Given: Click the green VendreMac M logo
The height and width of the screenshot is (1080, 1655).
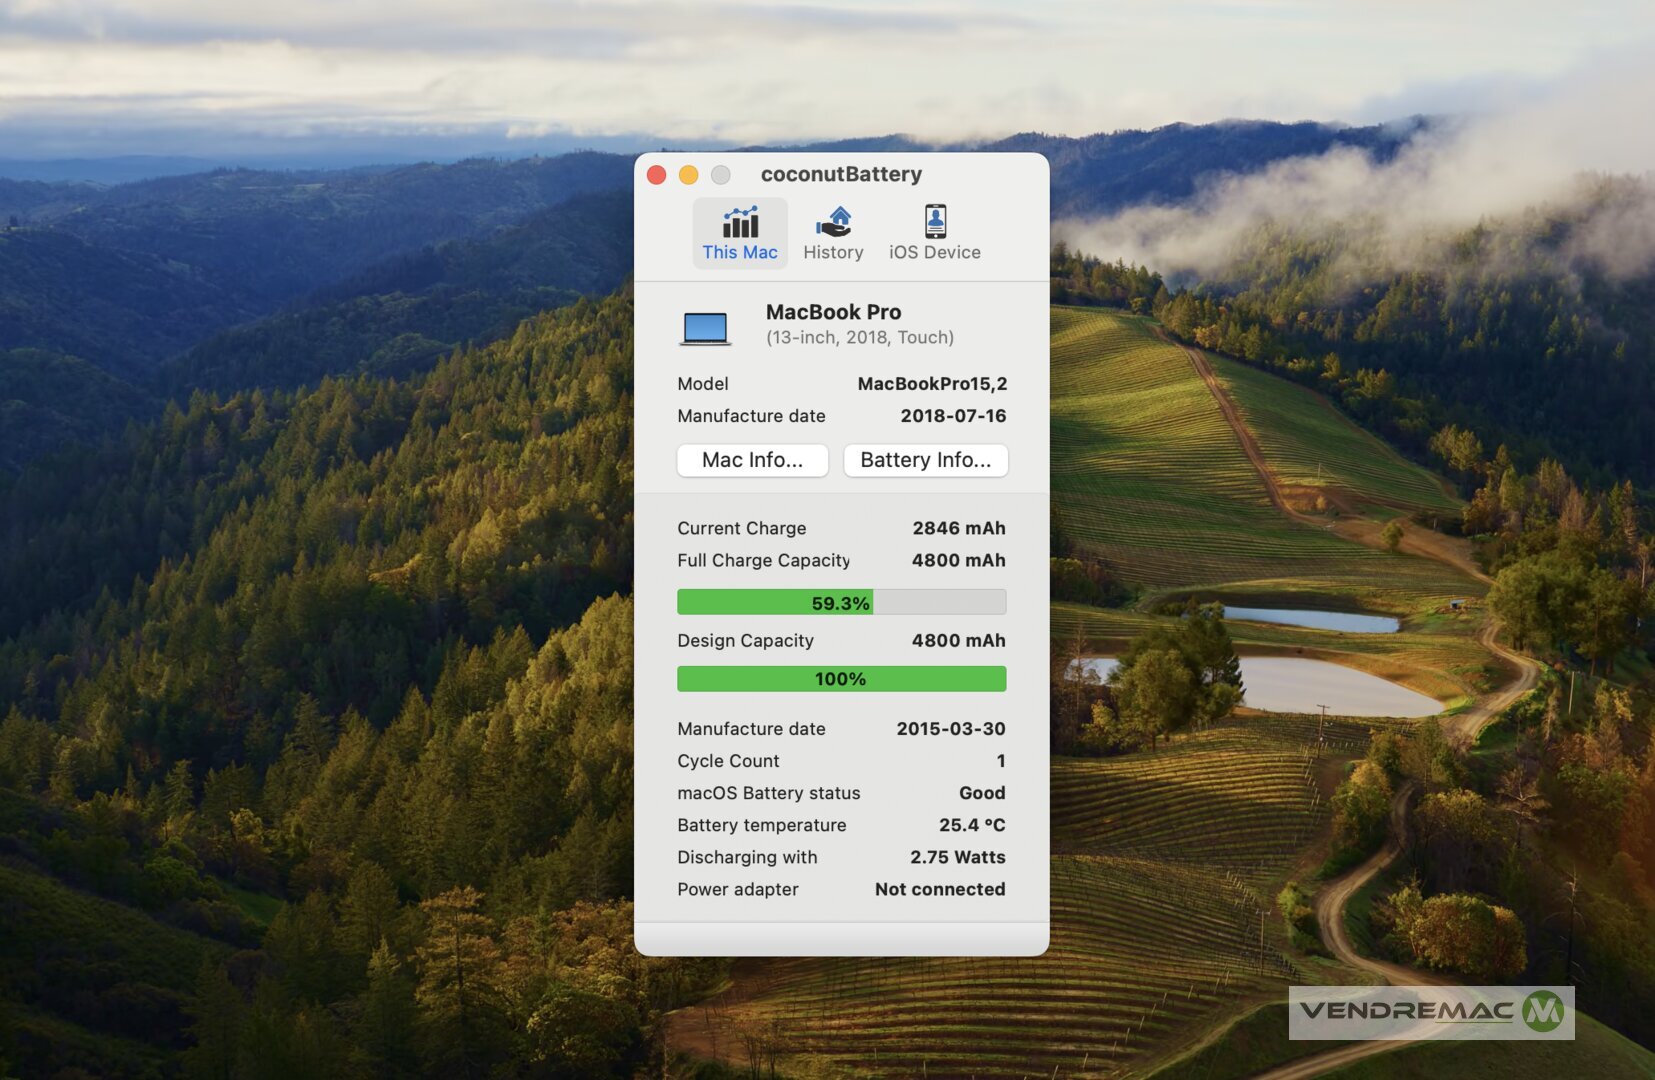Looking at the screenshot, I should click(1543, 1012).
